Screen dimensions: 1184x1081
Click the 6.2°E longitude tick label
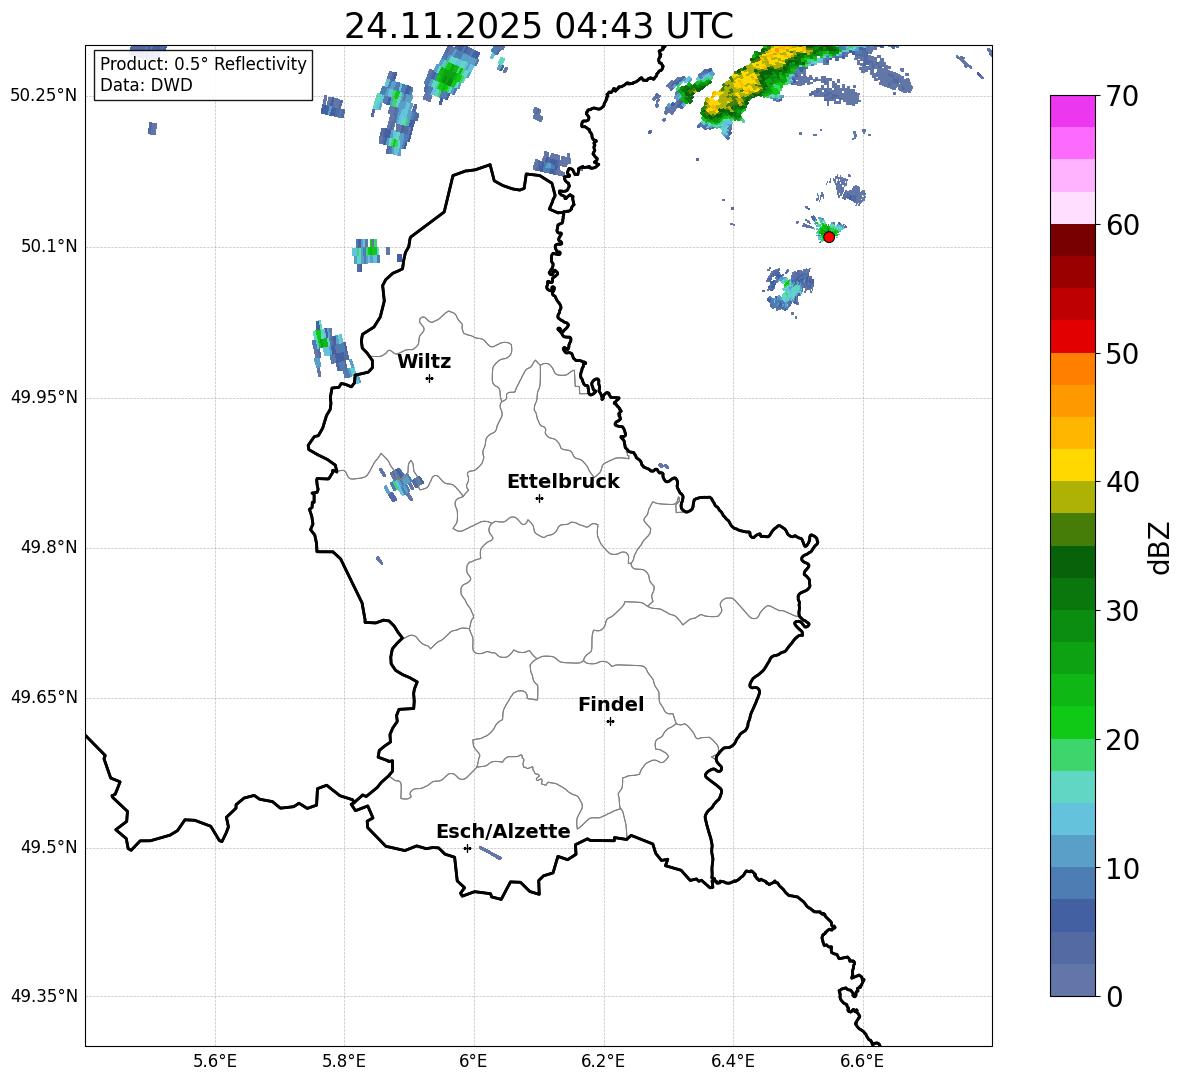click(x=604, y=1061)
